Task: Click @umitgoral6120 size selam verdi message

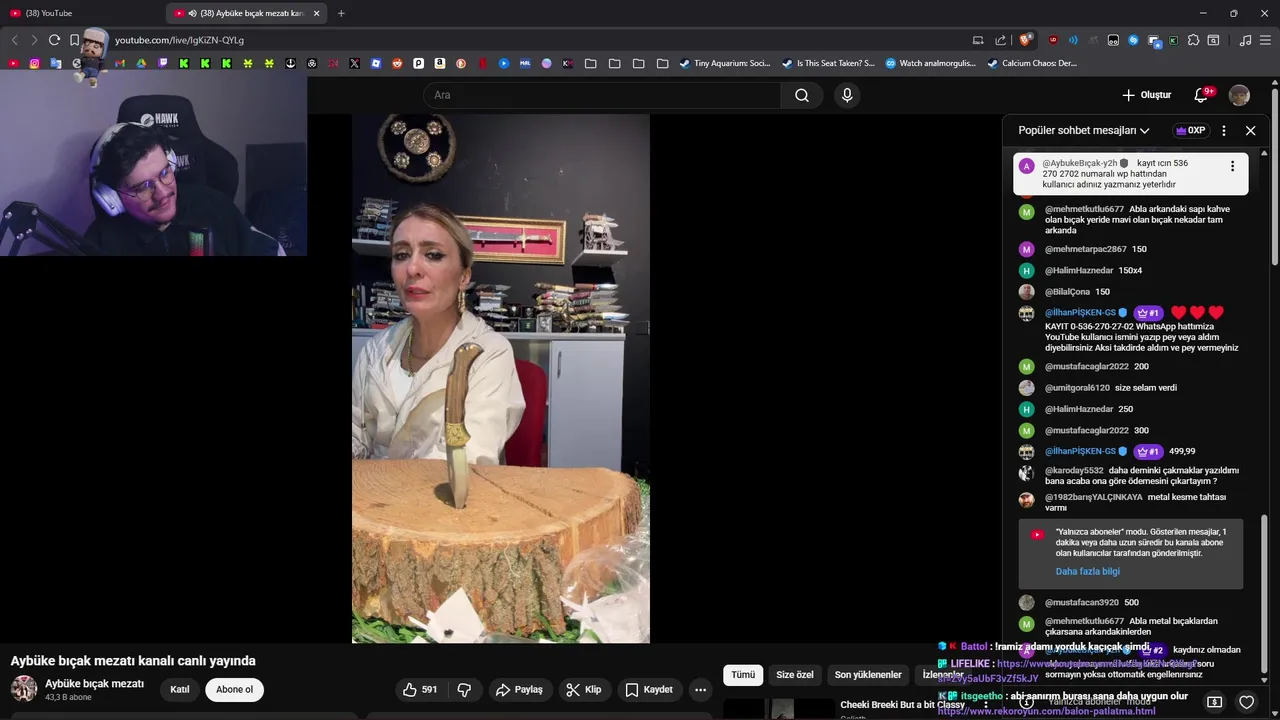Action: click(x=1130, y=388)
